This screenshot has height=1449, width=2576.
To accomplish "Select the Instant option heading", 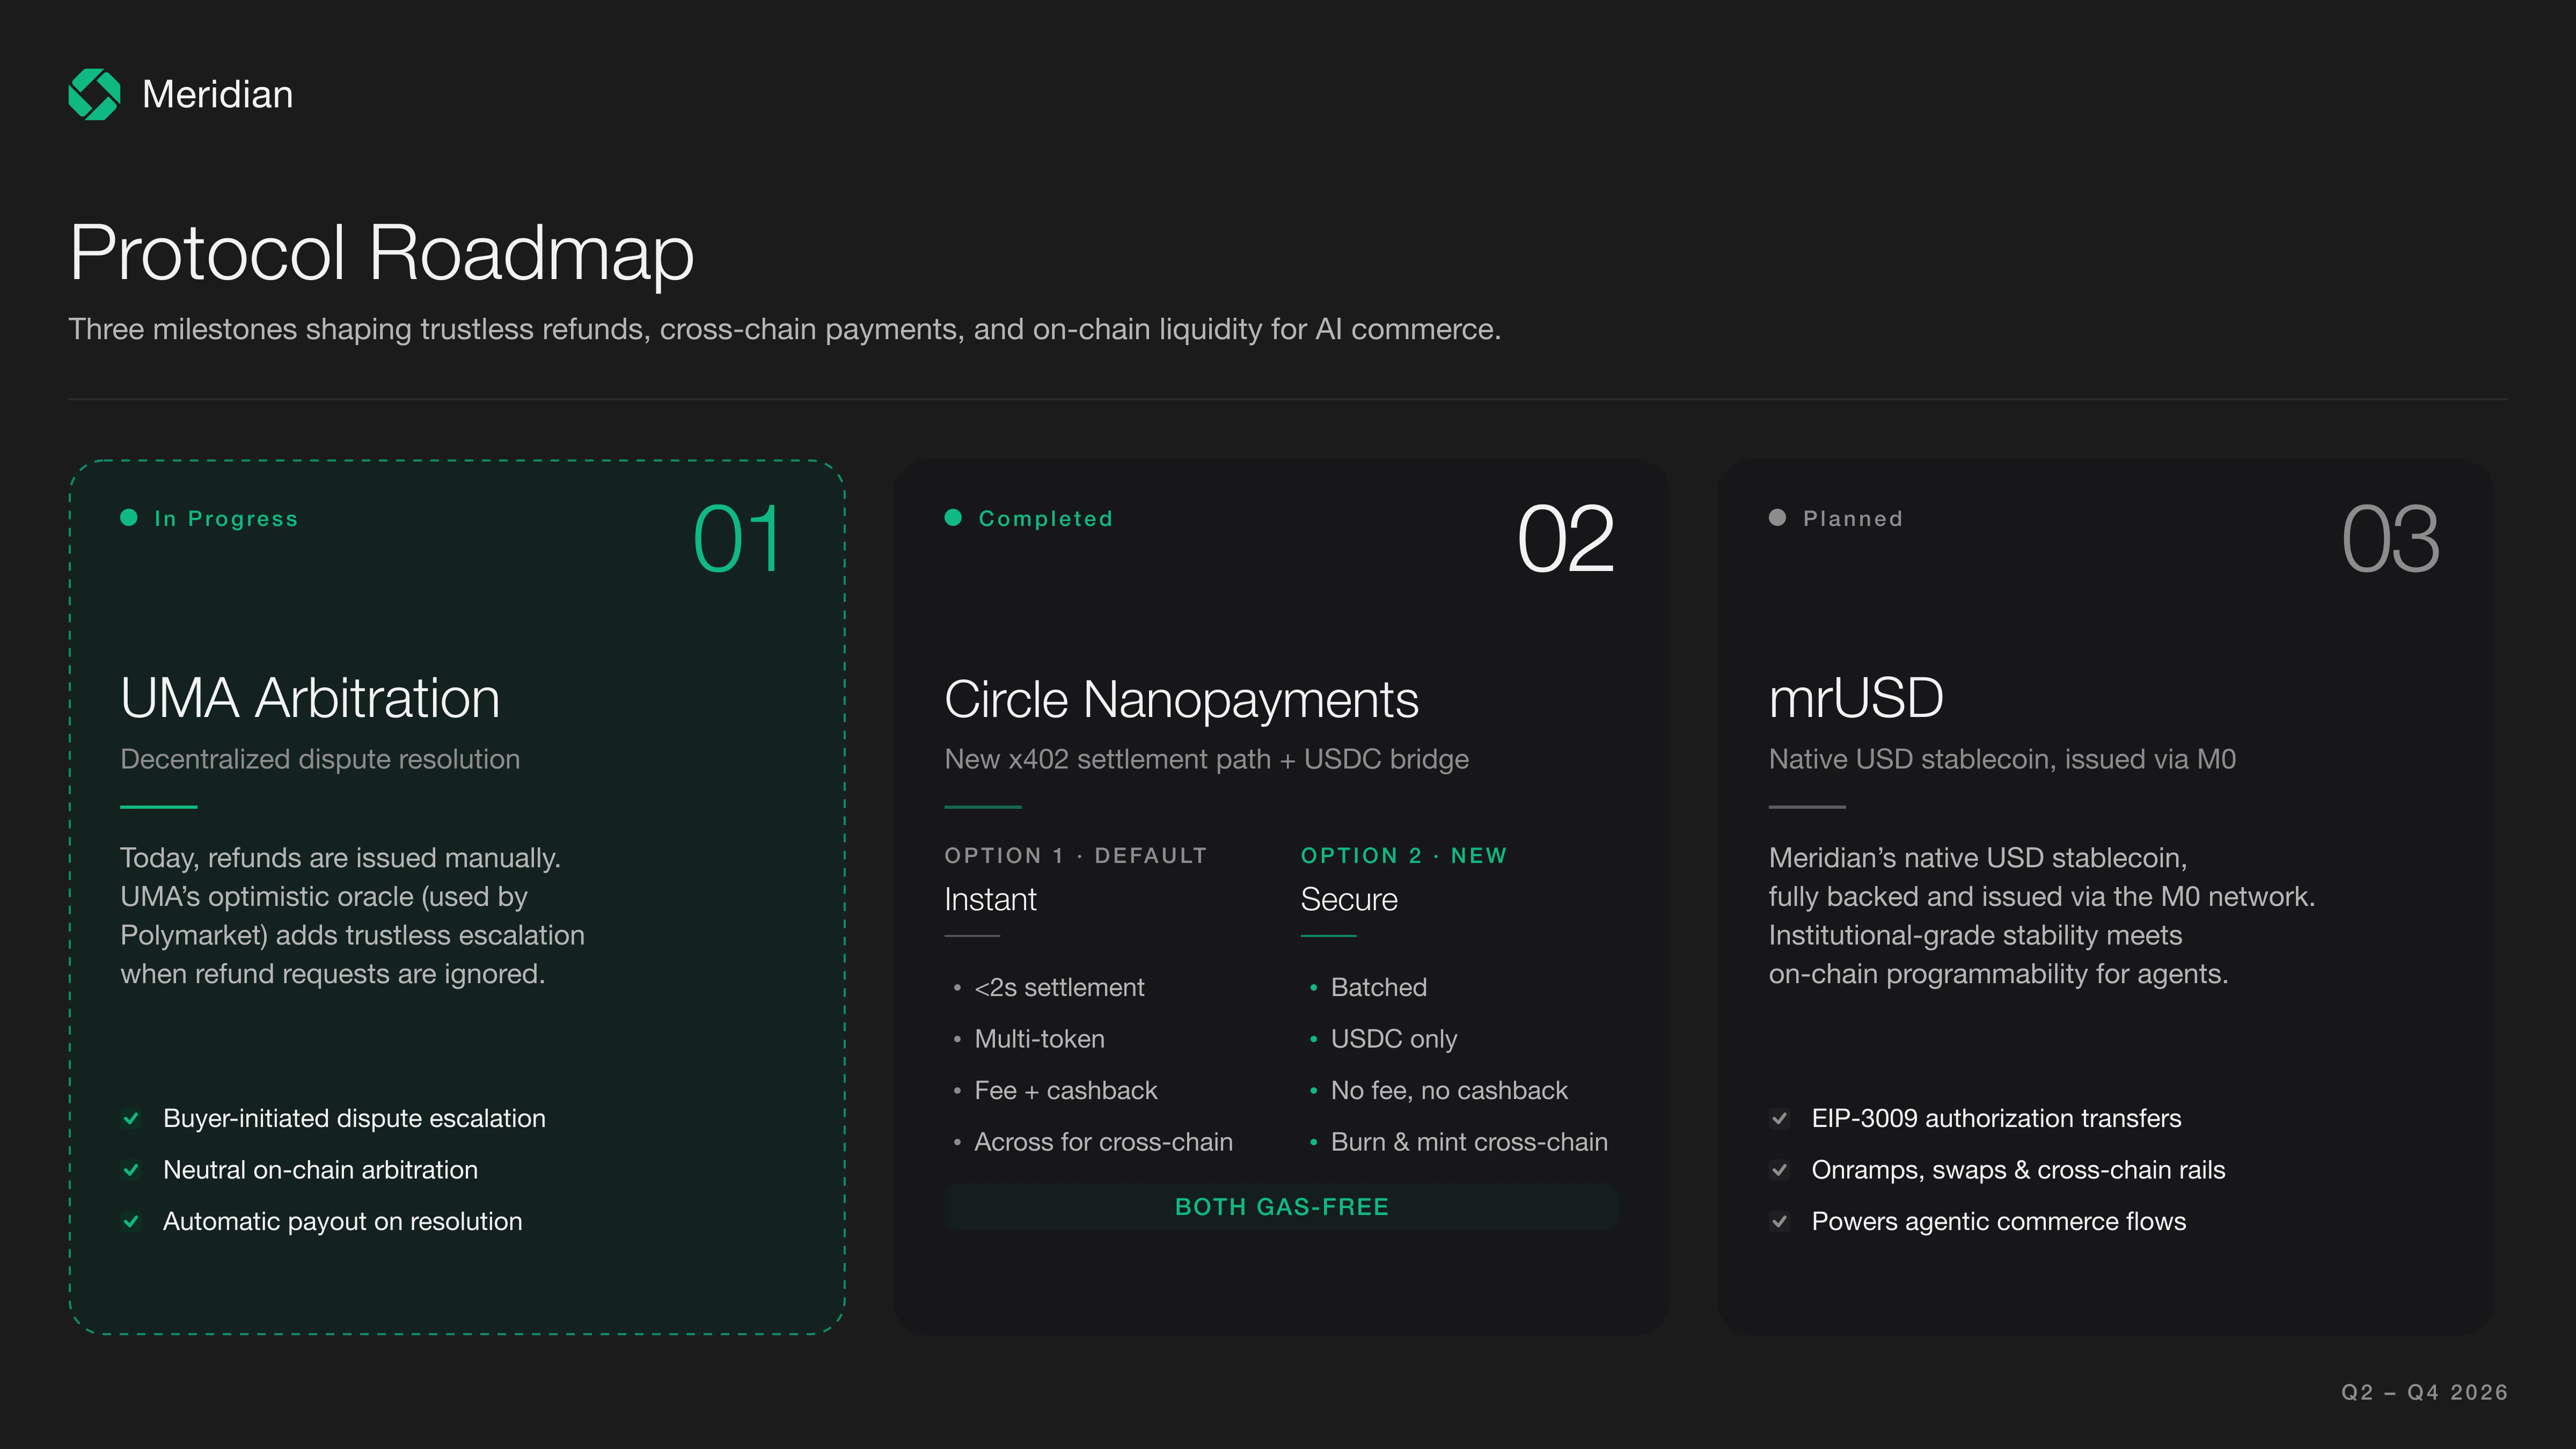I will point(990,899).
